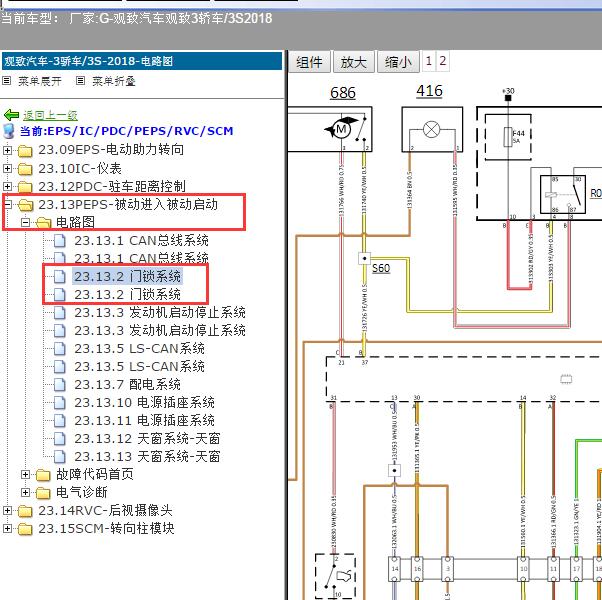The width and height of the screenshot is (602, 600).
Task: Click the switch symbol at diagram bottom left
Action: tap(335, 575)
